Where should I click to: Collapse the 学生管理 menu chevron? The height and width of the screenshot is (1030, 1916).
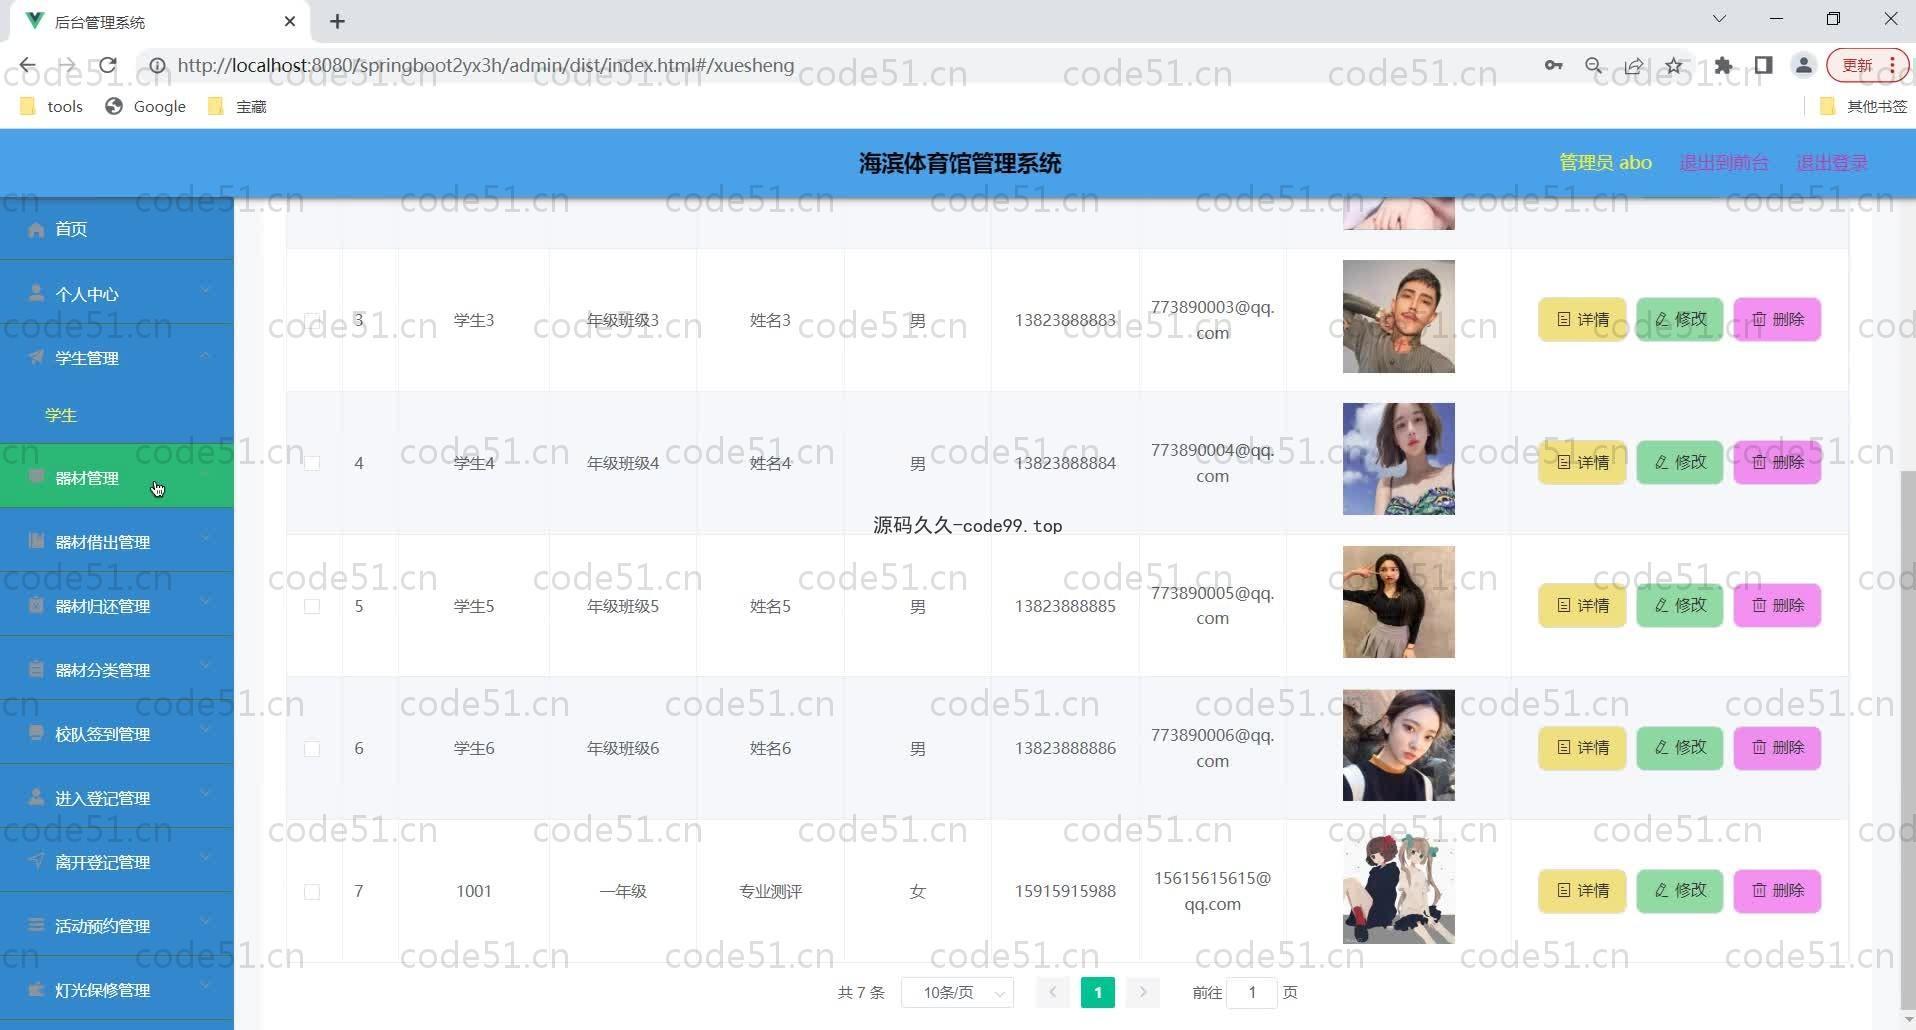coord(205,355)
